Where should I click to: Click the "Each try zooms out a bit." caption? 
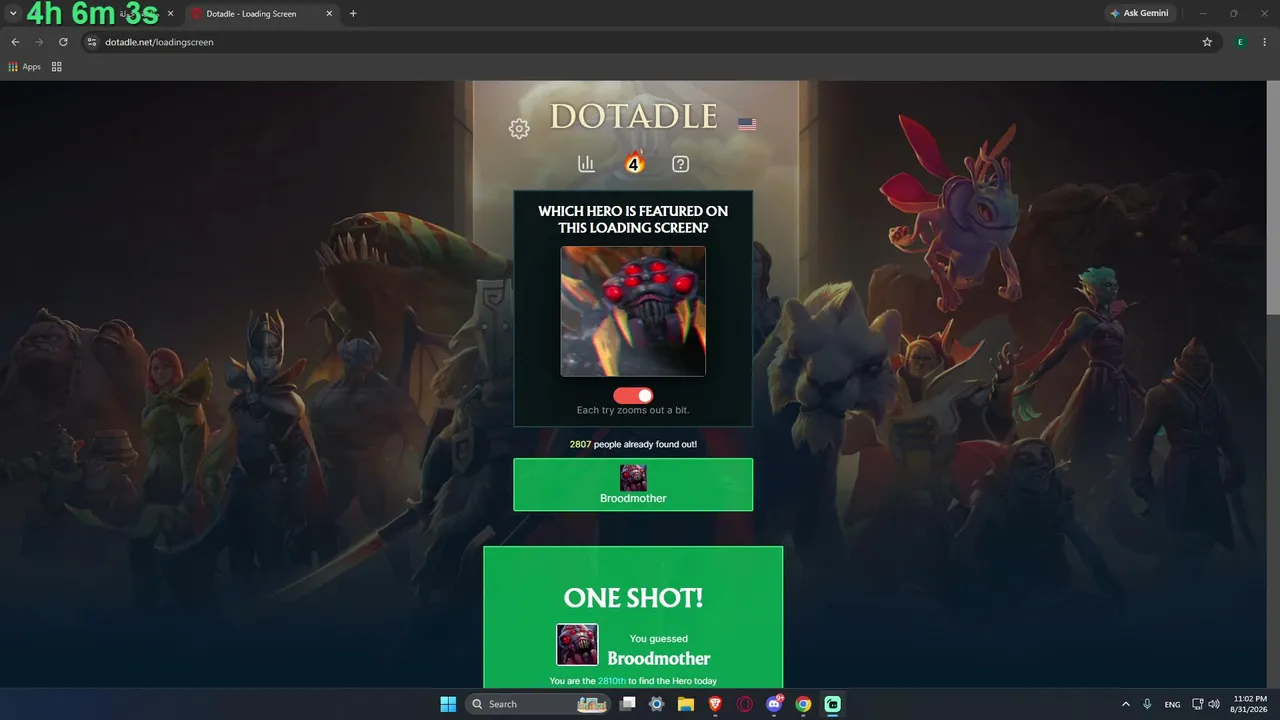pyautogui.click(x=633, y=410)
